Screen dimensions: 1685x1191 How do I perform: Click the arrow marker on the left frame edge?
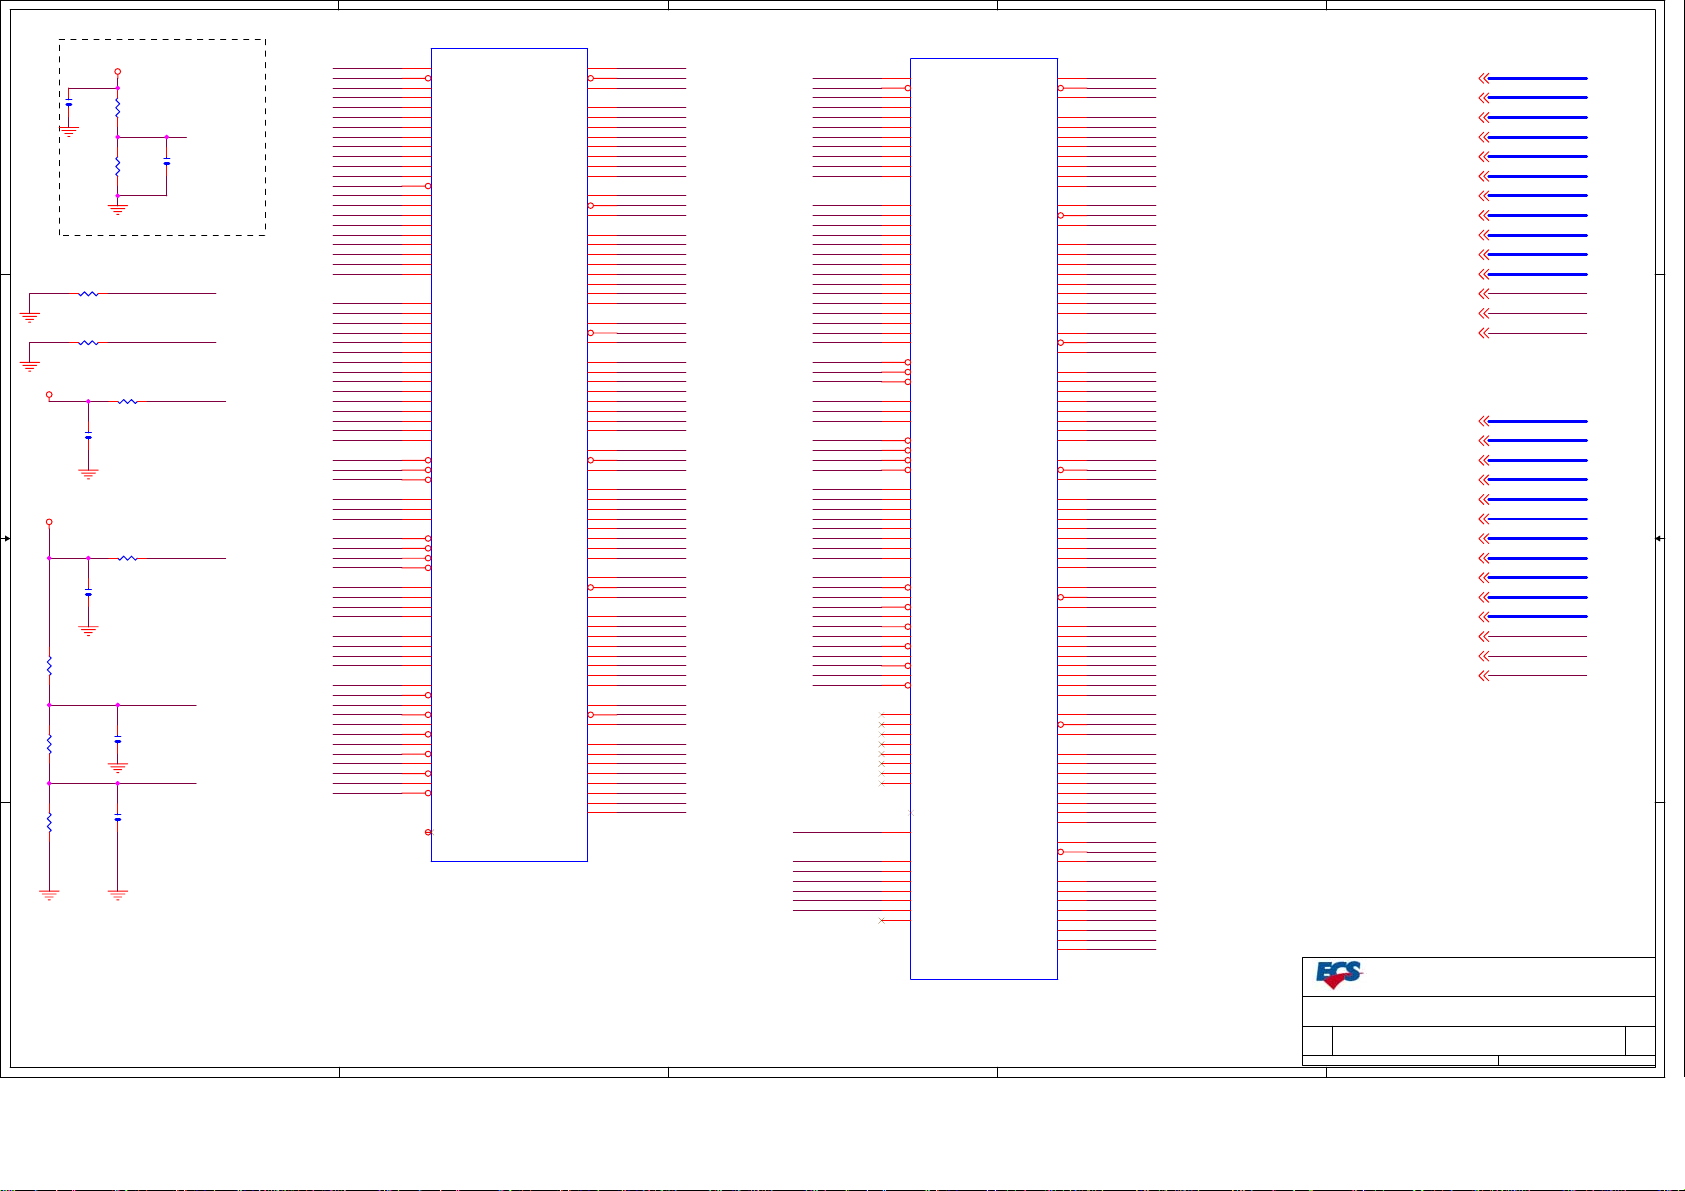(6, 538)
